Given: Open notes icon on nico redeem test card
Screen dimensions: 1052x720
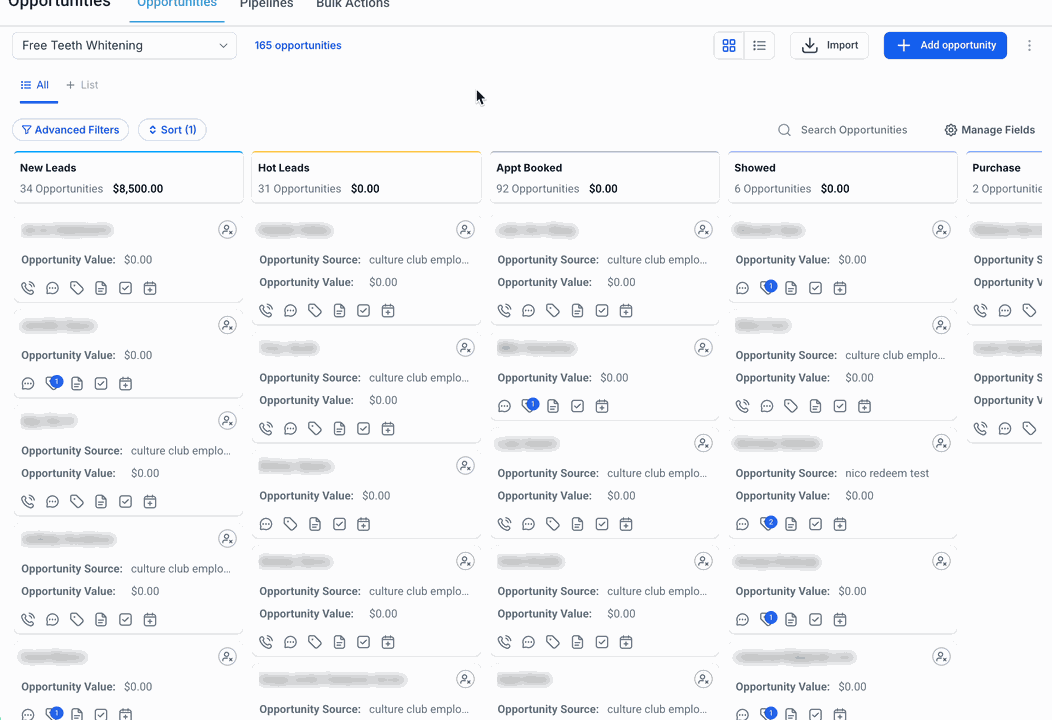Looking at the screenshot, I should tap(791, 525).
